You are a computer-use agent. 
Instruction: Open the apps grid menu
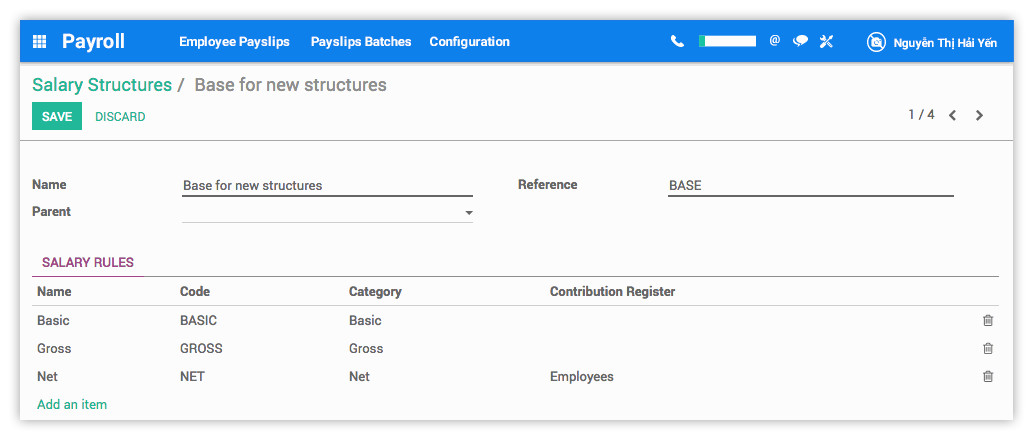pos(40,42)
